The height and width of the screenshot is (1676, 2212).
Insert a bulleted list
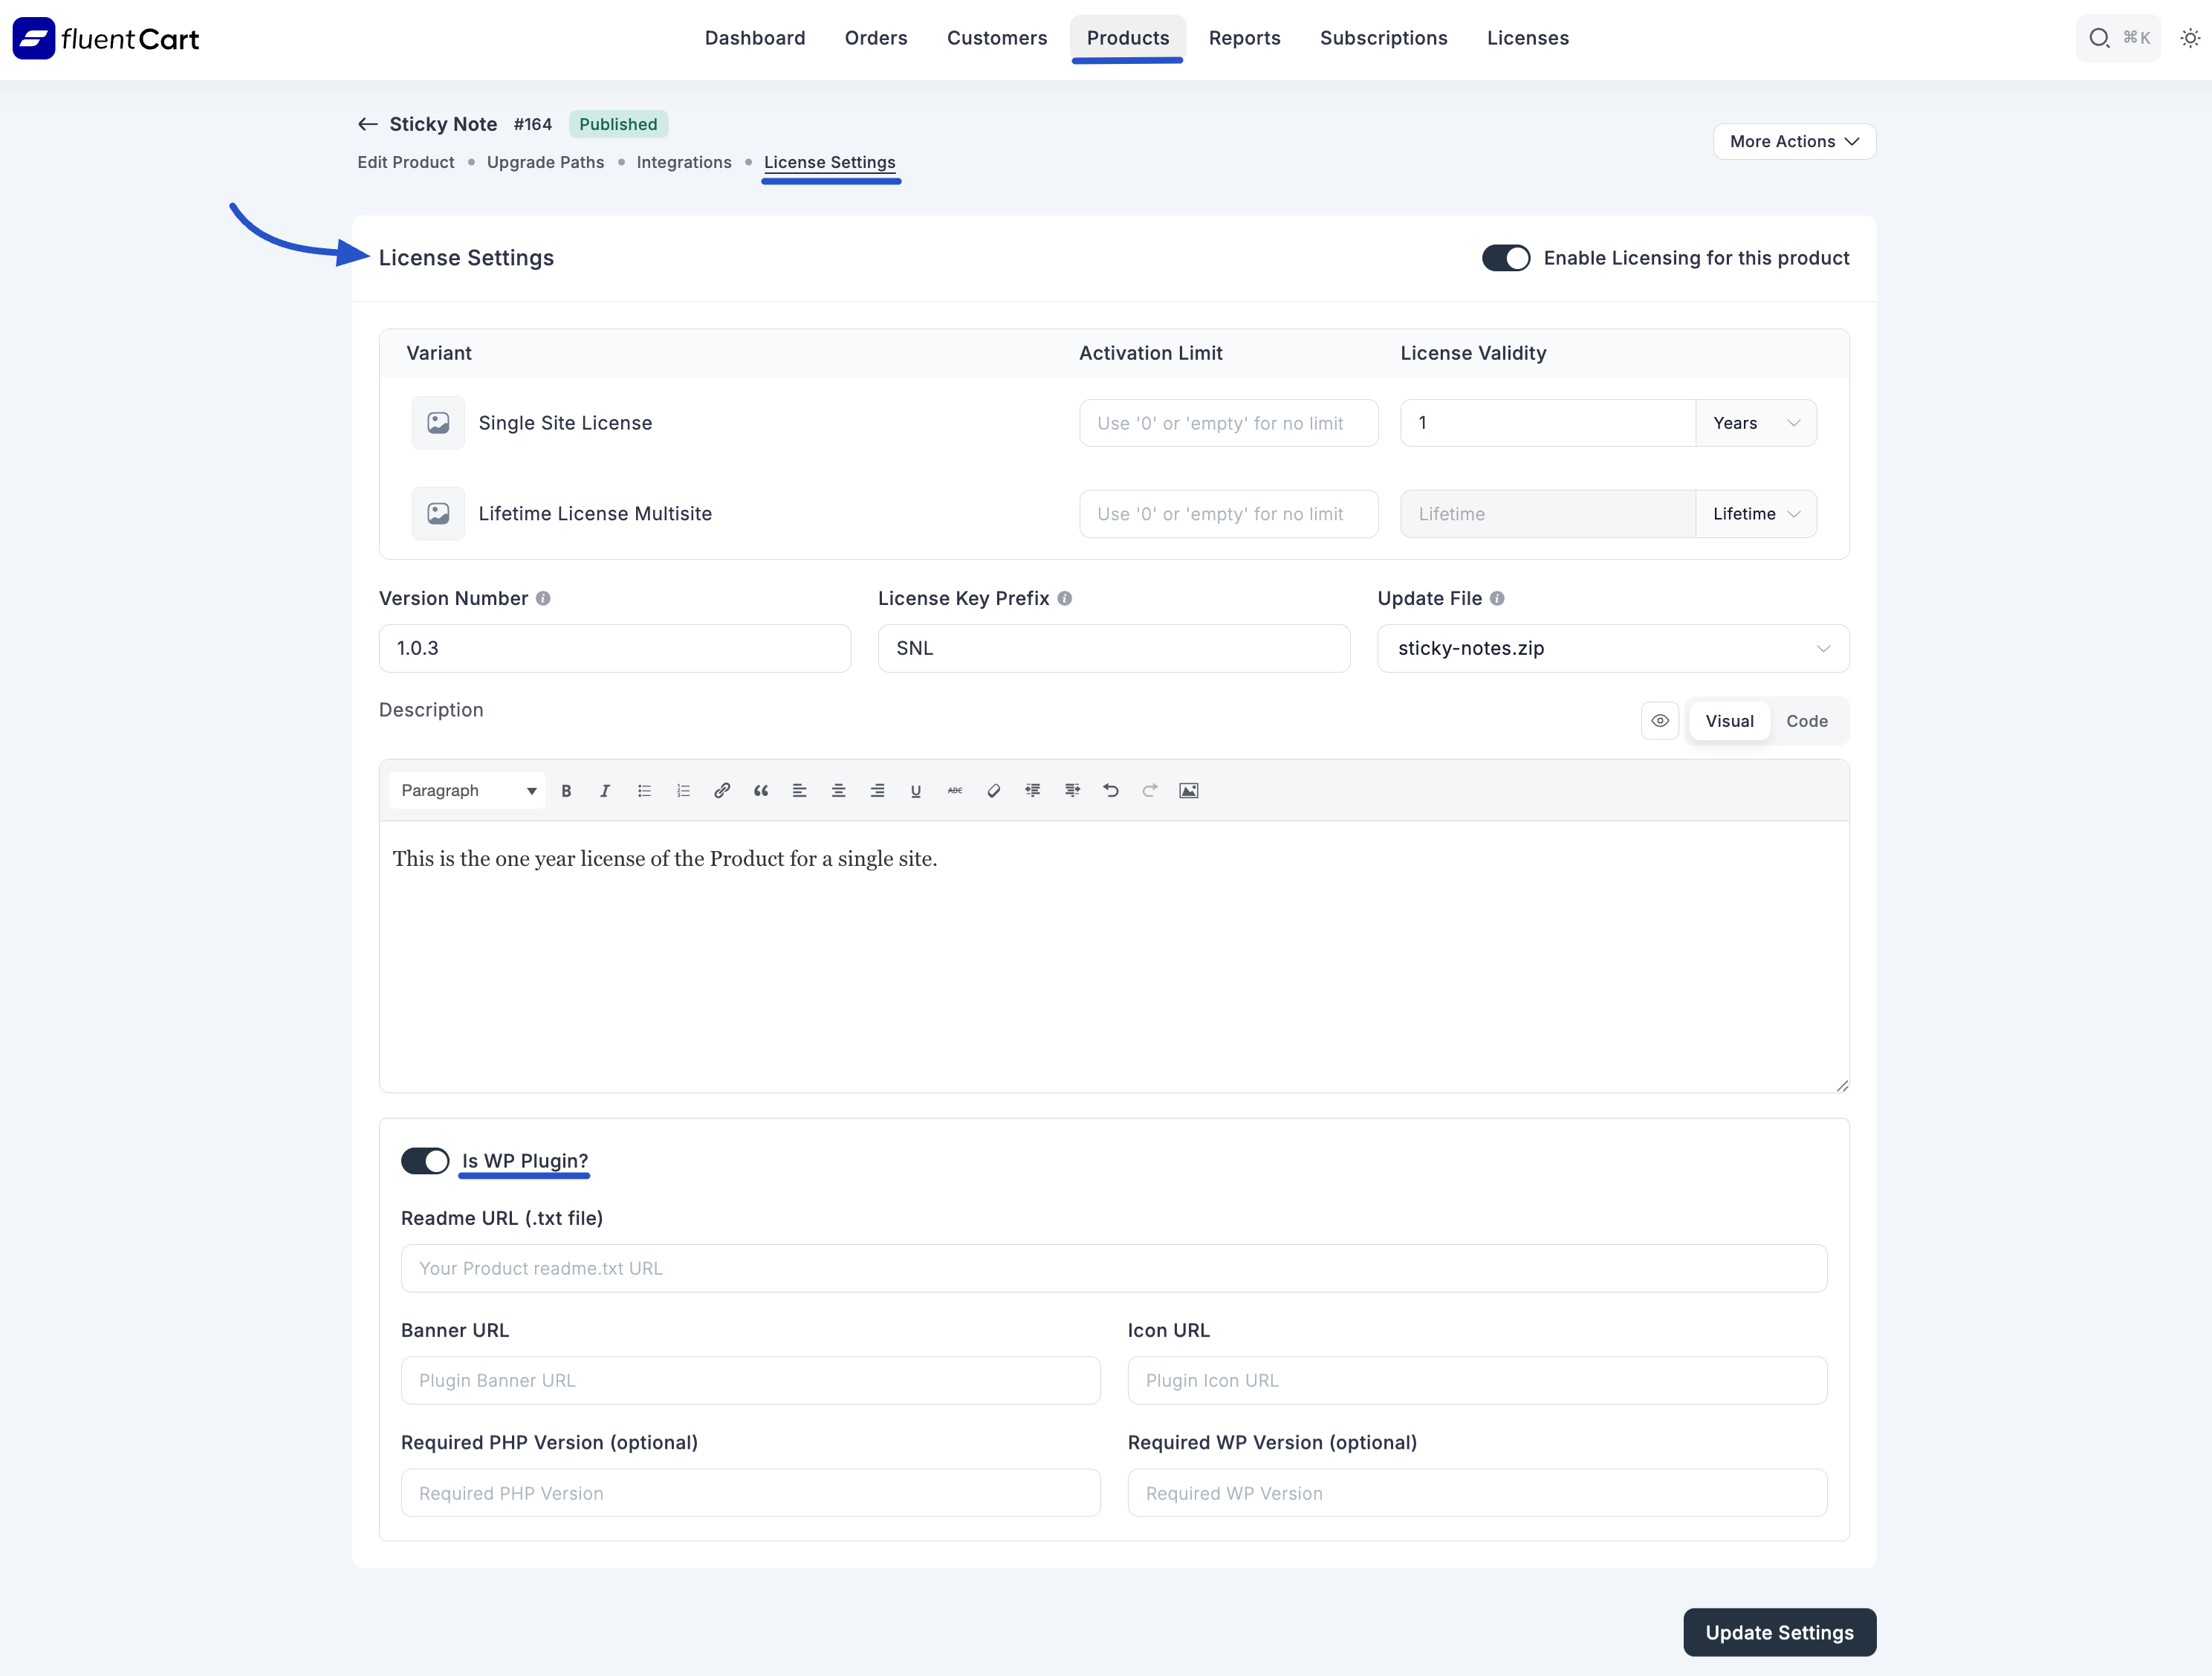[x=644, y=790]
